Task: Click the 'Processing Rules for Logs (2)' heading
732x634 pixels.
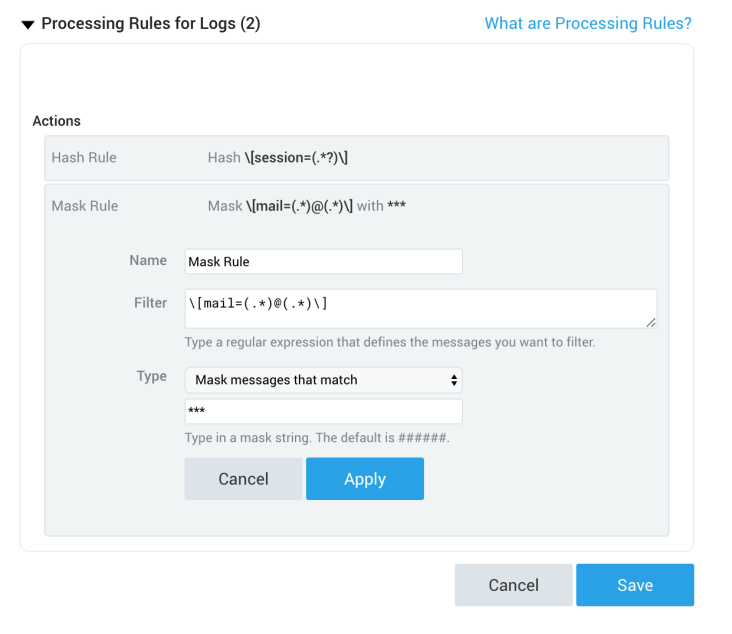Action: tap(150, 24)
